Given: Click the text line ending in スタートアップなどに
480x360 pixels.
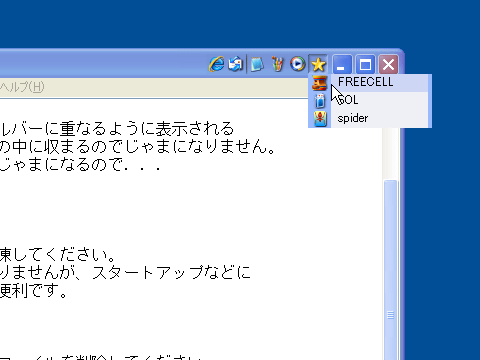Looking at the screenshot, I should [125, 272].
